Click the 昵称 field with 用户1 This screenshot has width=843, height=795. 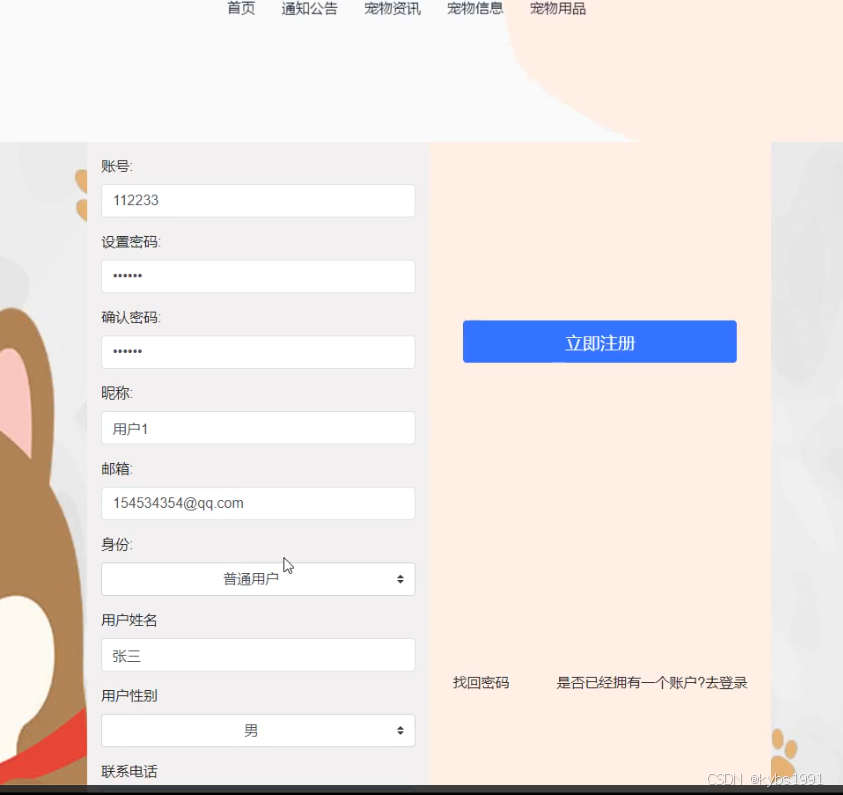(258, 428)
